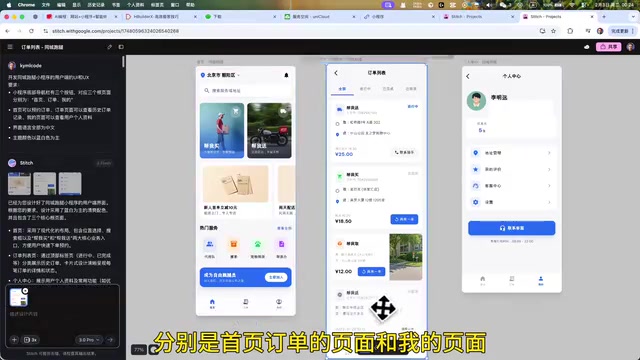Click the notification bell on home screen
This screenshot has height=360, width=640.
[286, 75]
